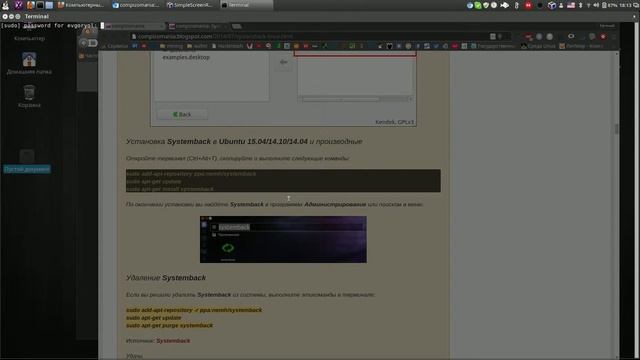Open the Домашняя папка desktop icon
This screenshot has width=640, height=360.
click(29, 63)
